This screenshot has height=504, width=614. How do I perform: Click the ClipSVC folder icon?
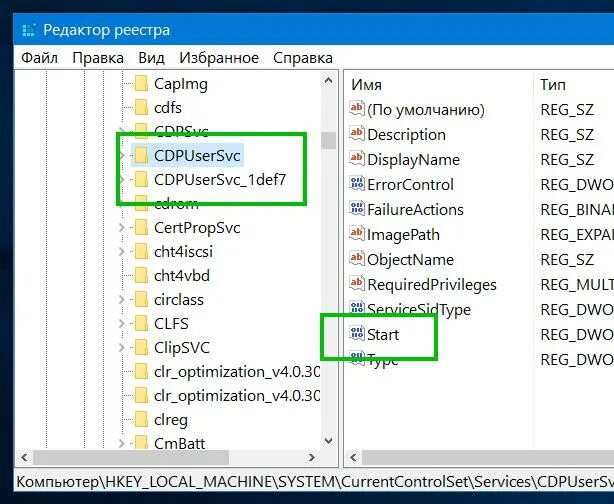pos(141,347)
